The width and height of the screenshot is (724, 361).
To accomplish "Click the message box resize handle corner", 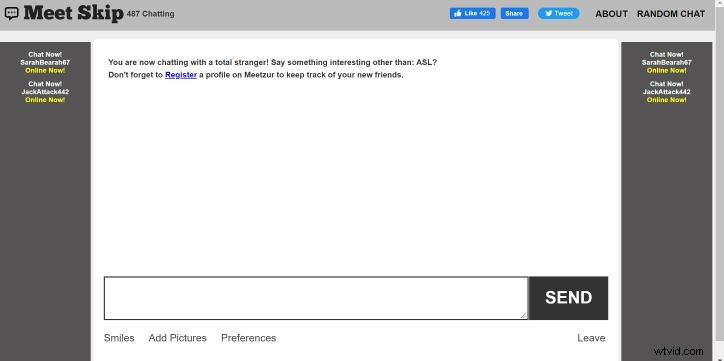I will (x=523, y=315).
